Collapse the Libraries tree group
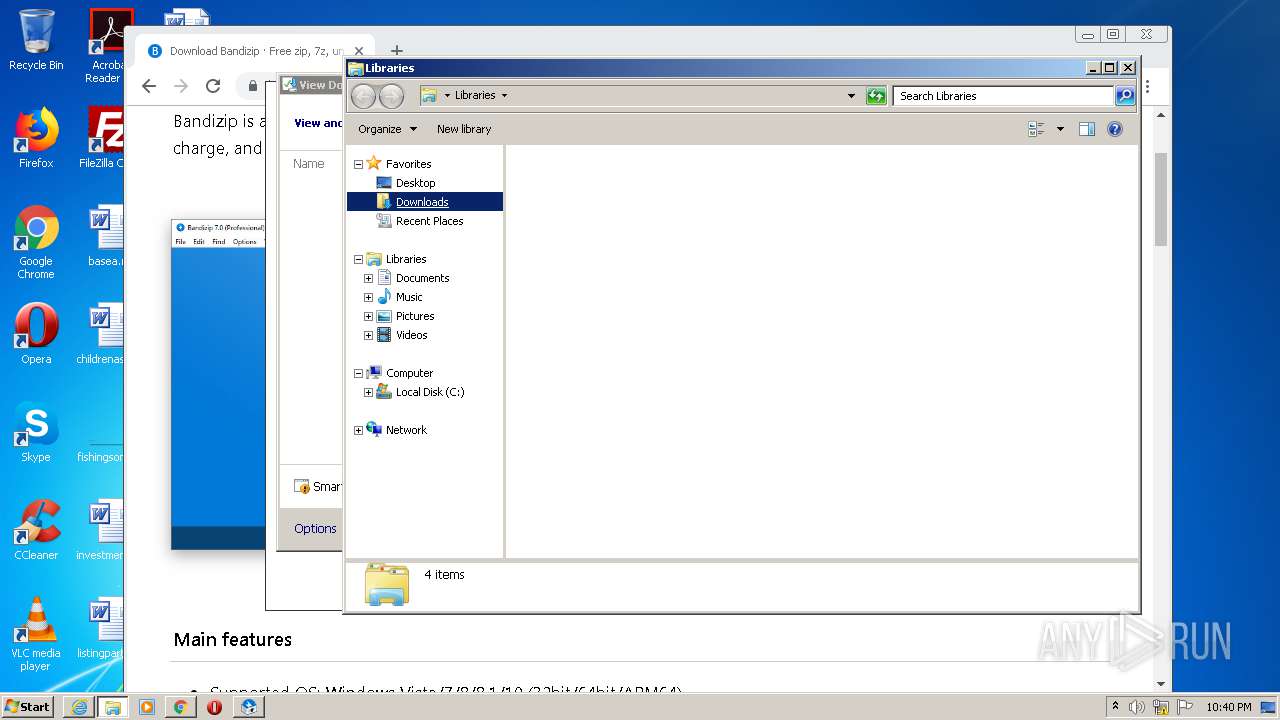1280x720 pixels. 358,259
